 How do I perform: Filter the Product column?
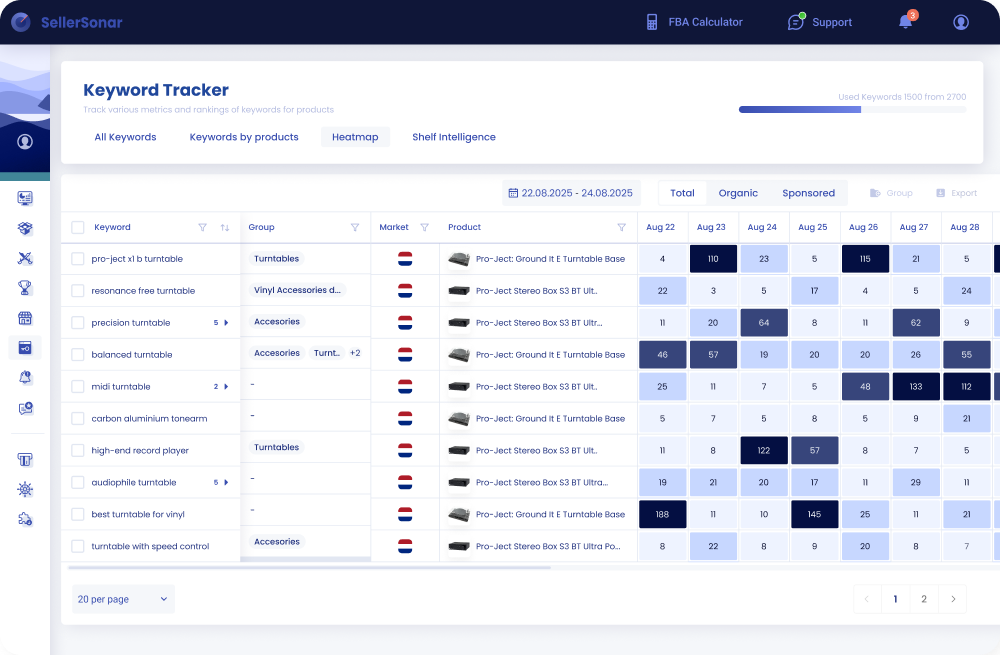[x=621, y=228]
